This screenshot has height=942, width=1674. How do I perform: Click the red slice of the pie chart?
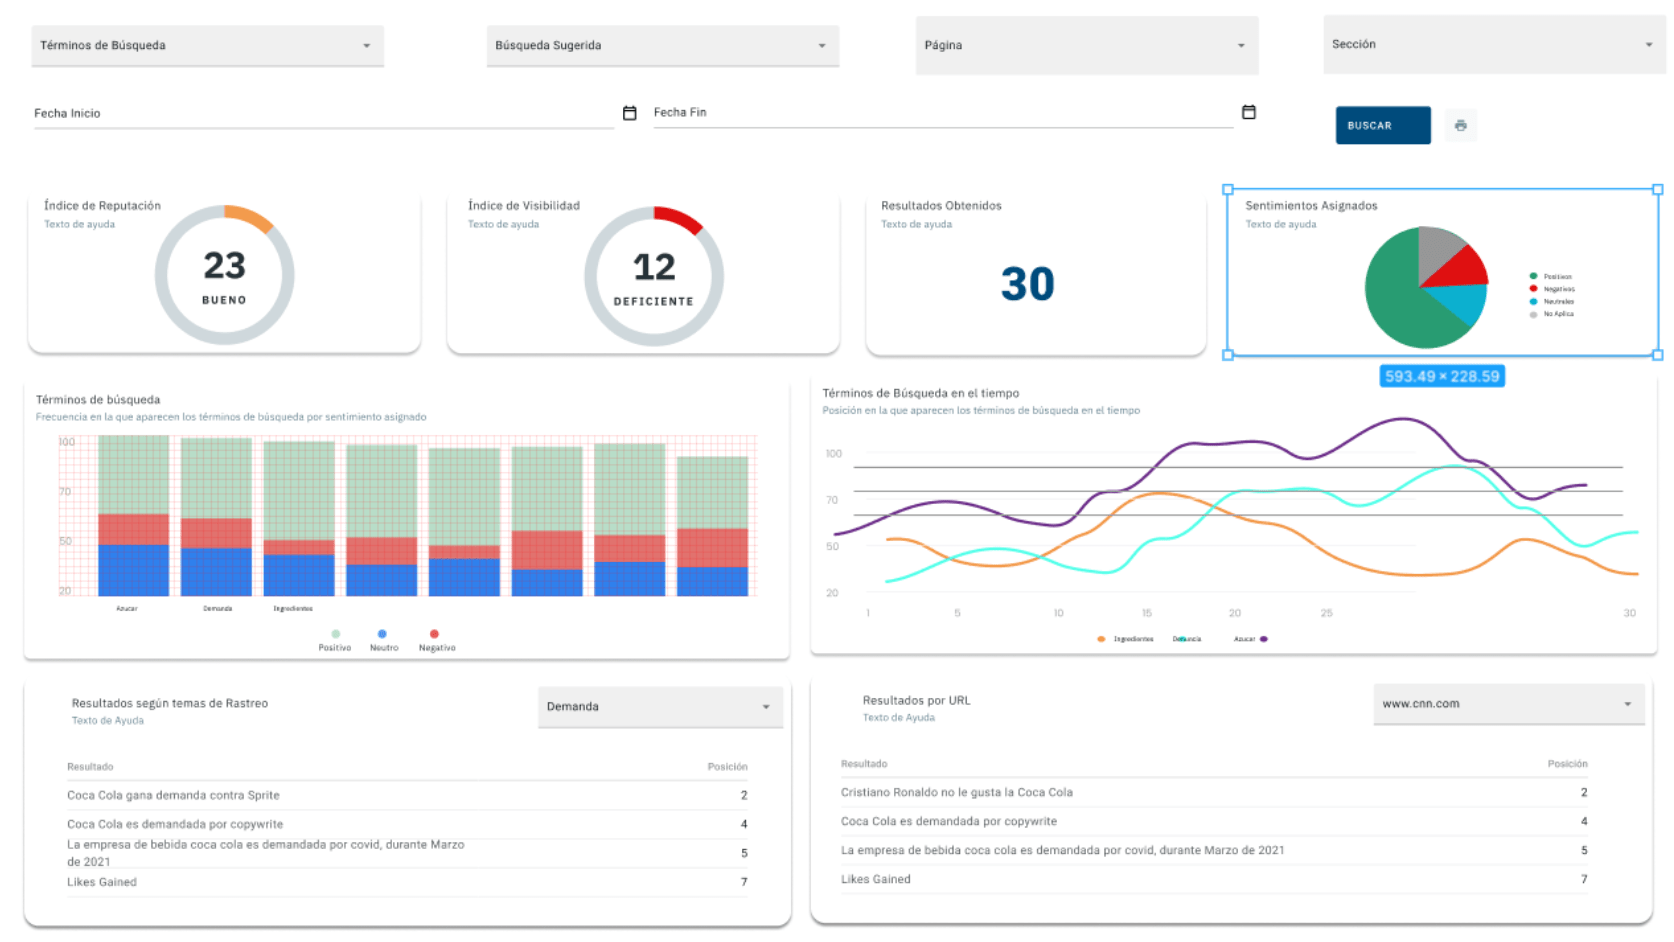pyautogui.click(x=1462, y=268)
